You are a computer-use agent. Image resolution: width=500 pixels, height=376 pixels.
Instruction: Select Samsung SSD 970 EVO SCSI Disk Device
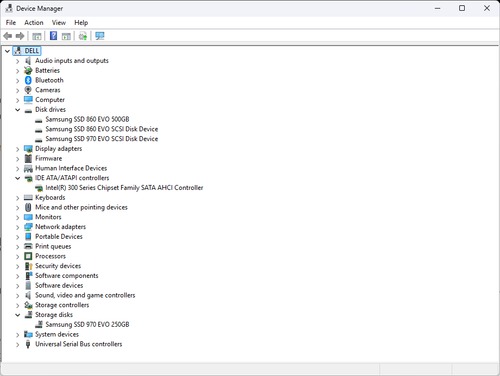(x=102, y=139)
